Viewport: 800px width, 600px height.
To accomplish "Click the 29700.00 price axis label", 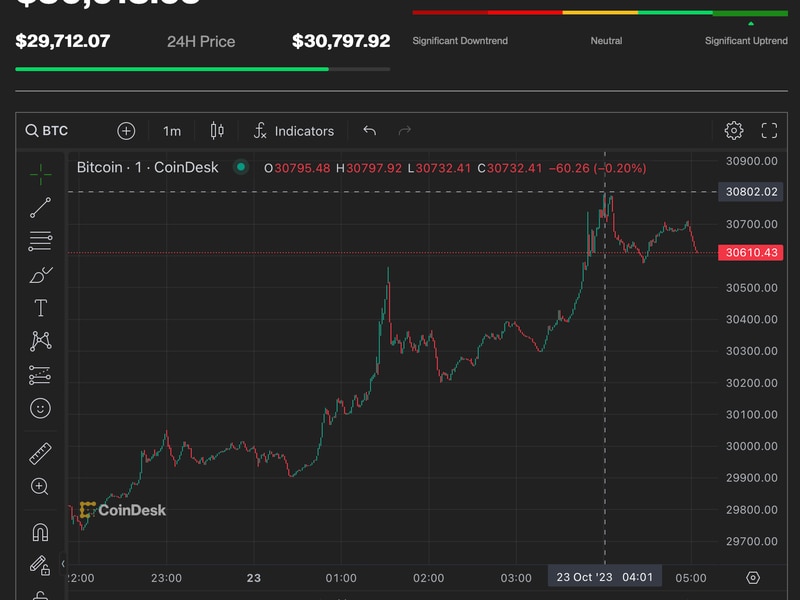I will [752, 541].
